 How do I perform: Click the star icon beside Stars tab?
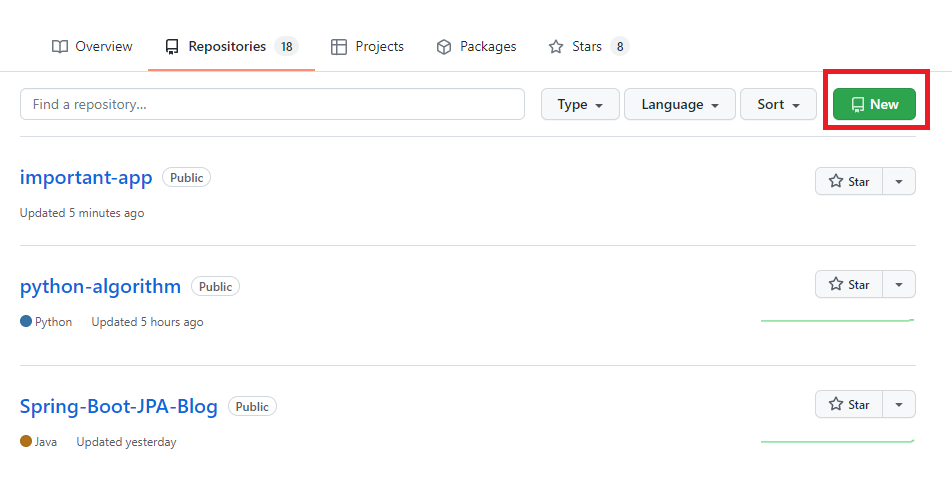click(556, 47)
